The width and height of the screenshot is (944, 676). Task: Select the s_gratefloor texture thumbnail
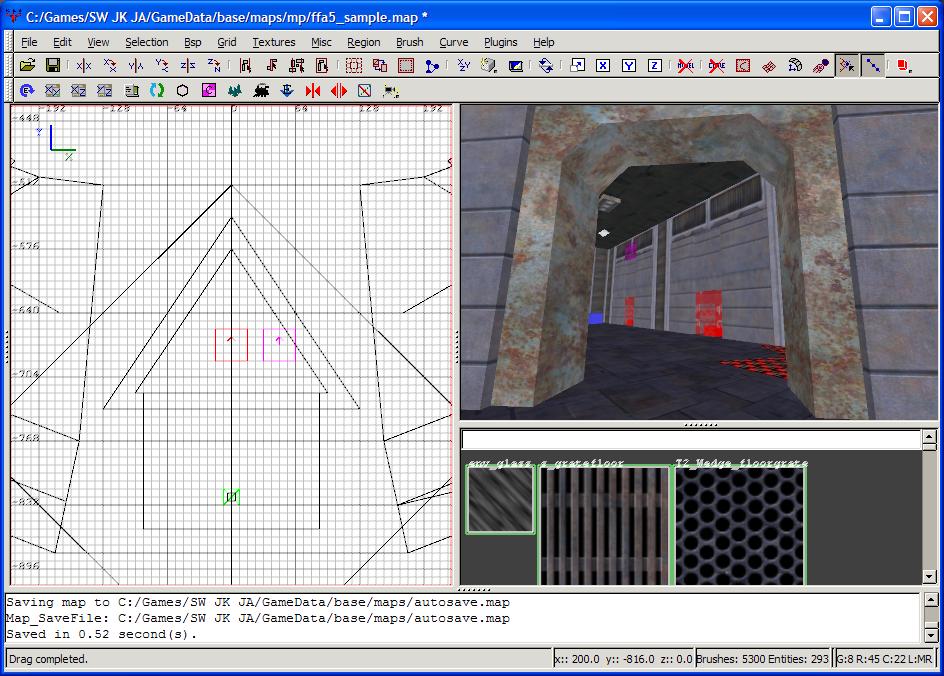(x=604, y=526)
